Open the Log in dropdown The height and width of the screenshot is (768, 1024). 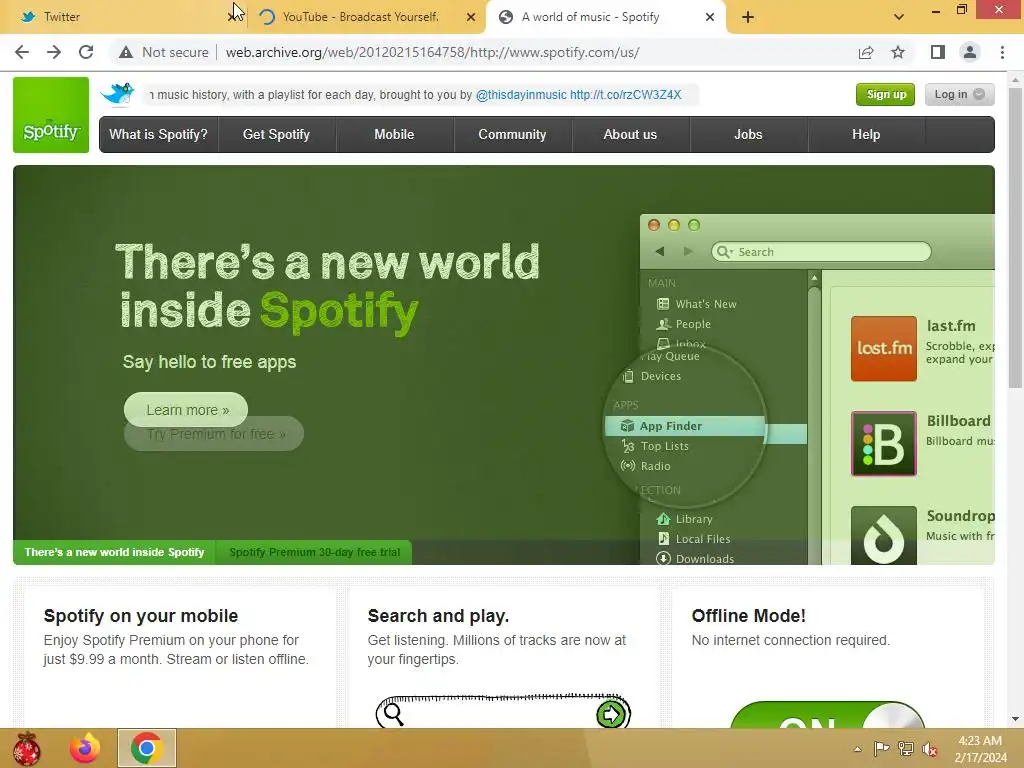(x=959, y=94)
